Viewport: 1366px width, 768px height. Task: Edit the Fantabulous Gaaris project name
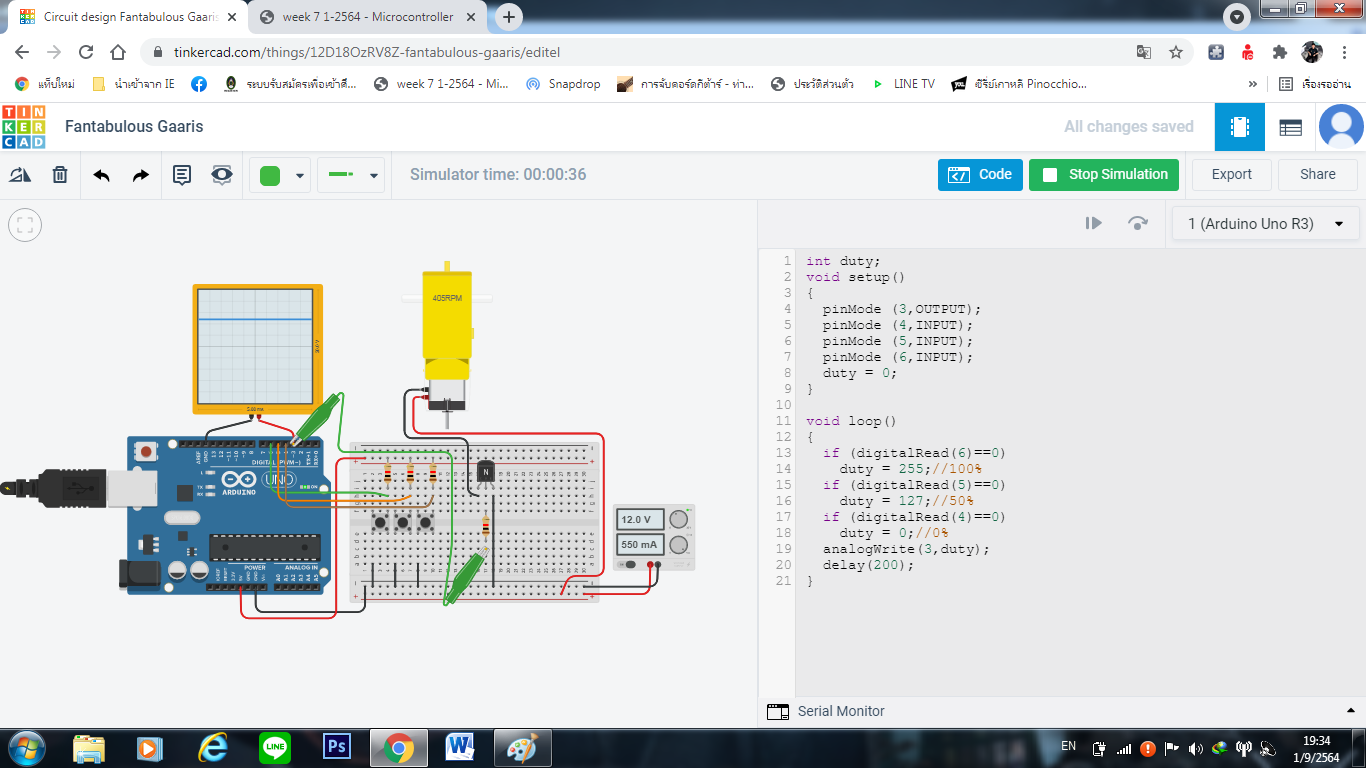[134, 126]
